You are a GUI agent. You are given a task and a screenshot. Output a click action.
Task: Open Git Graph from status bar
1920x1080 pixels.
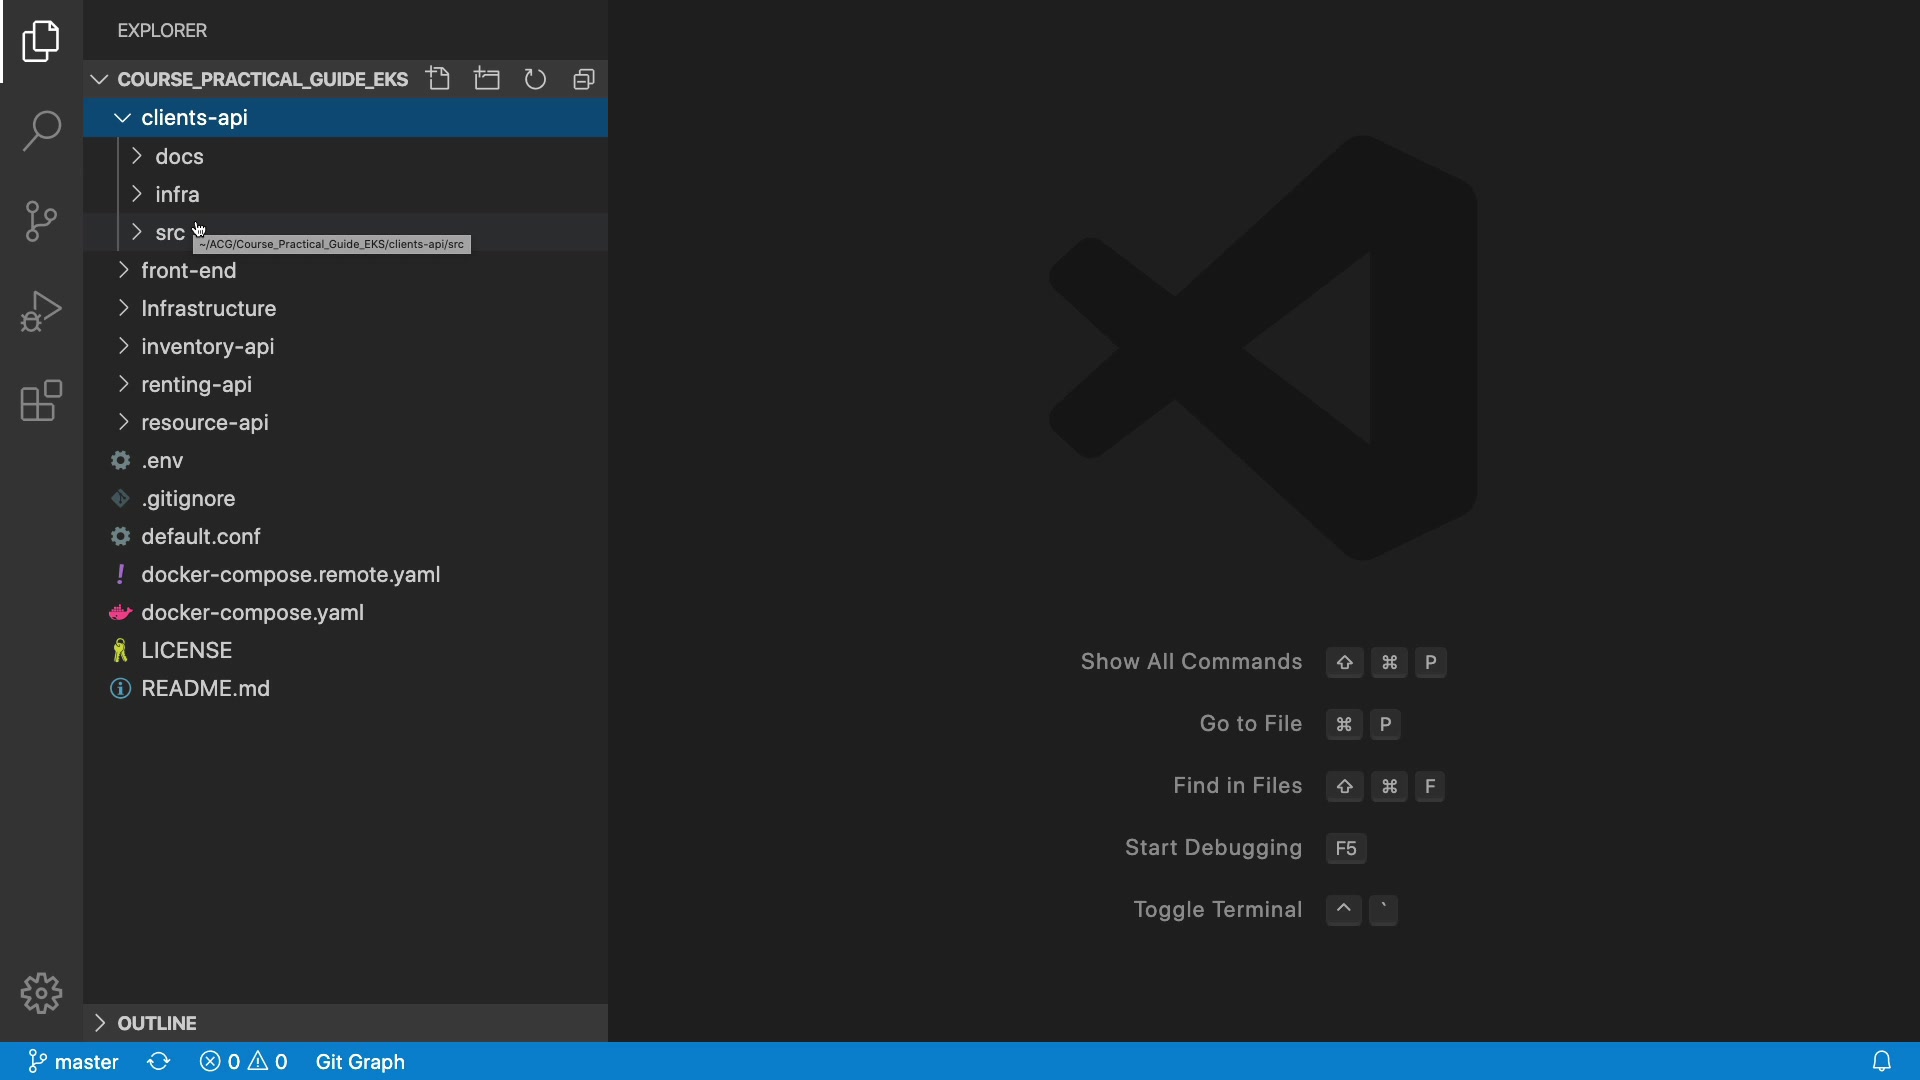pyautogui.click(x=360, y=1062)
